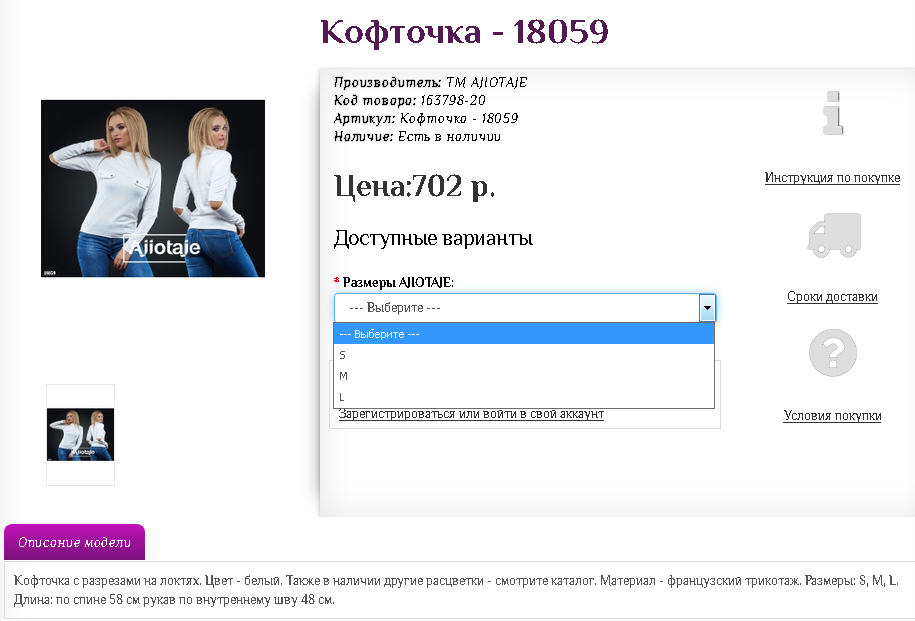Choose size M from the dropdown

[524, 376]
